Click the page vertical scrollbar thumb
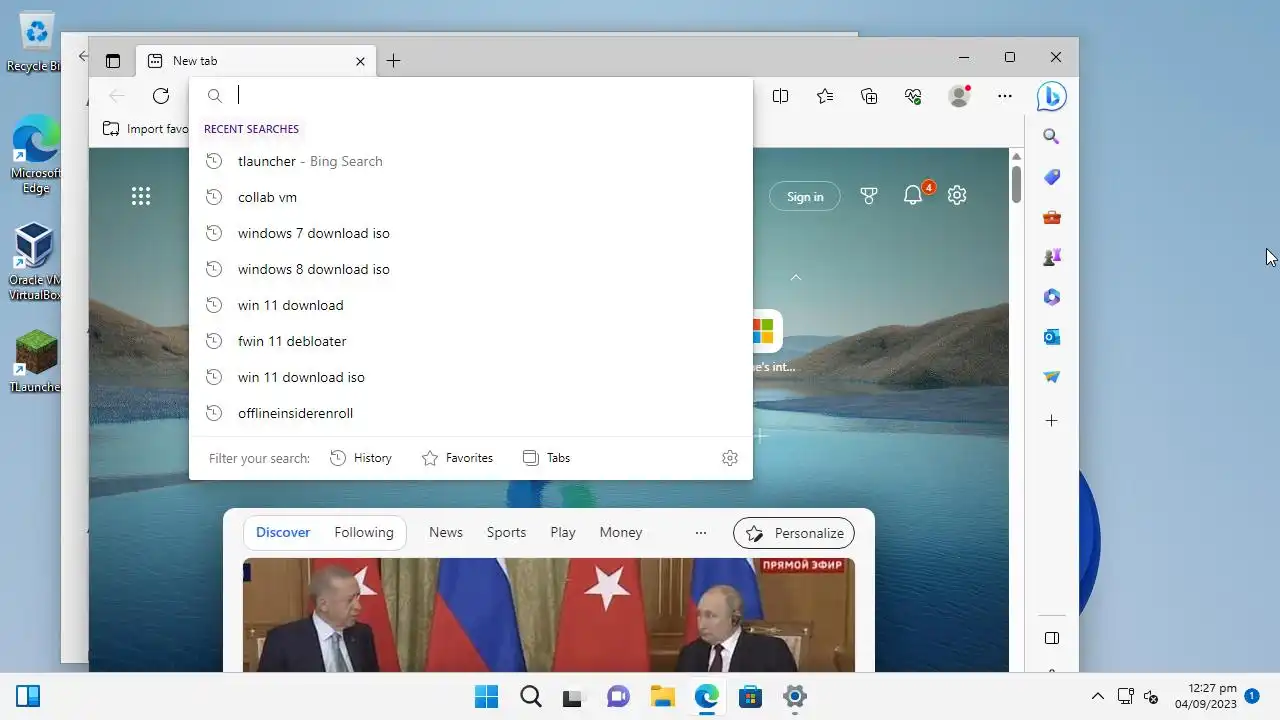 coord(1016,184)
